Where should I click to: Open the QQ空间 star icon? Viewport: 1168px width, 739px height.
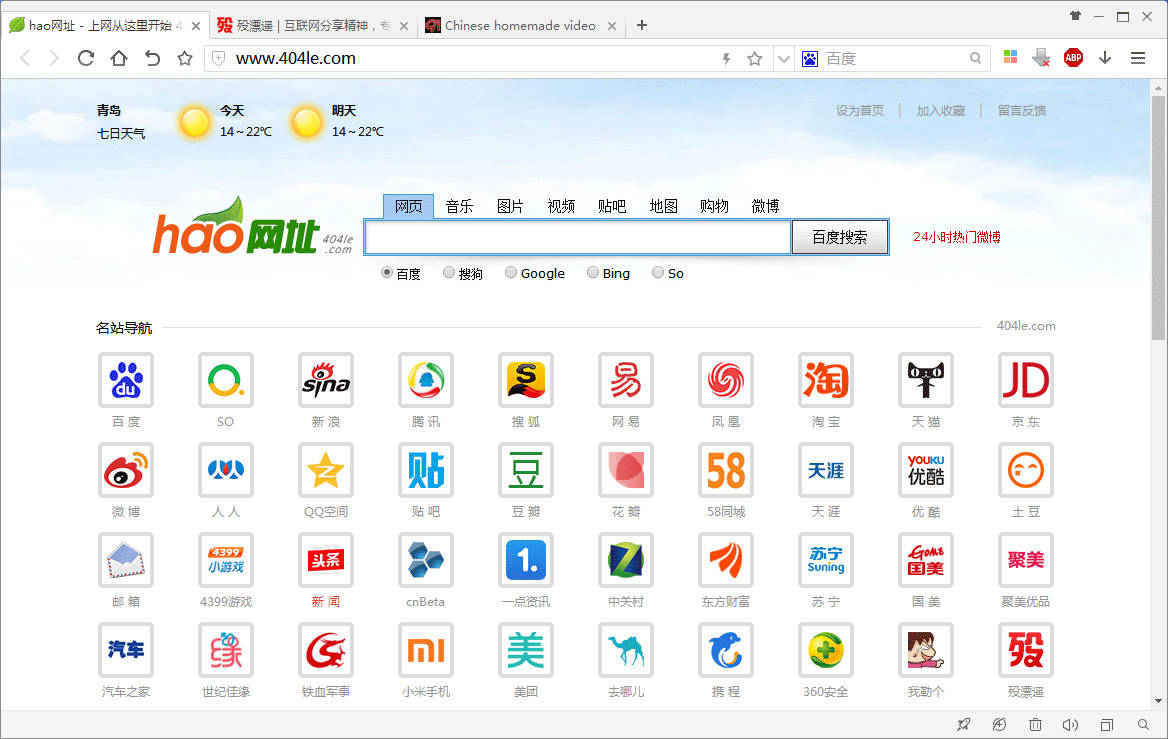pos(326,470)
